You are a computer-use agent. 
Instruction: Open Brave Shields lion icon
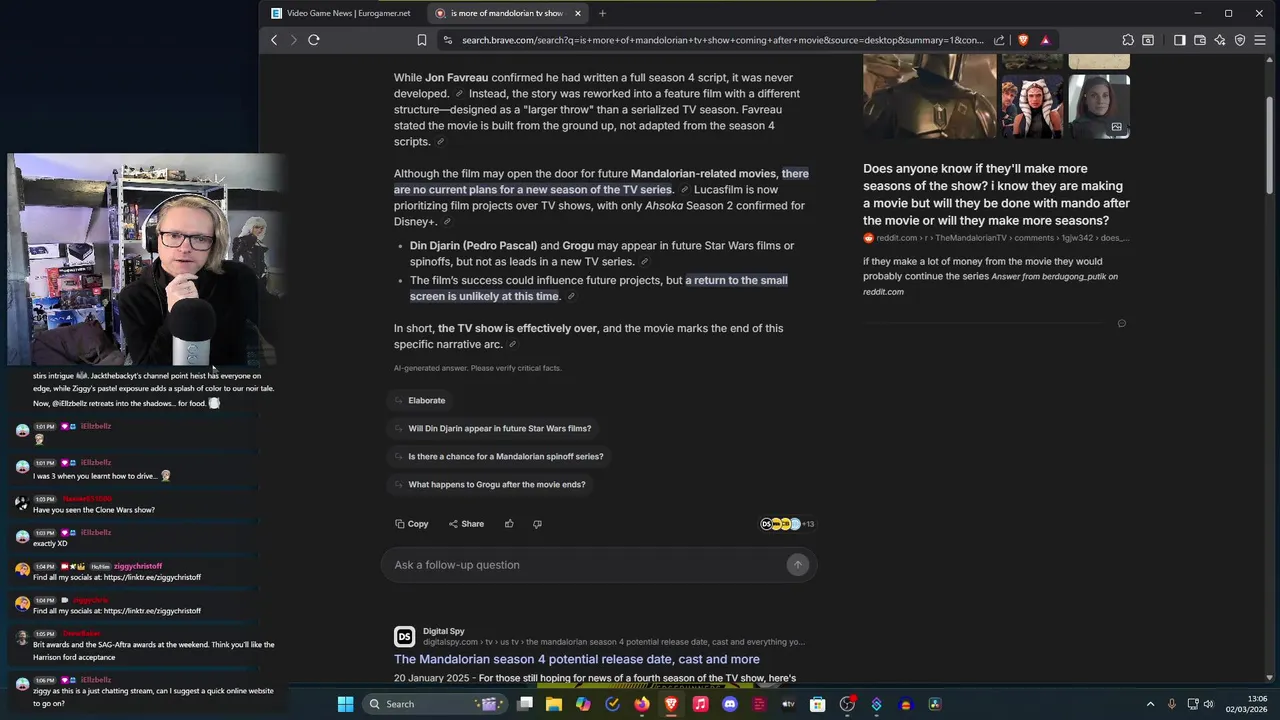[x=1023, y=40]
